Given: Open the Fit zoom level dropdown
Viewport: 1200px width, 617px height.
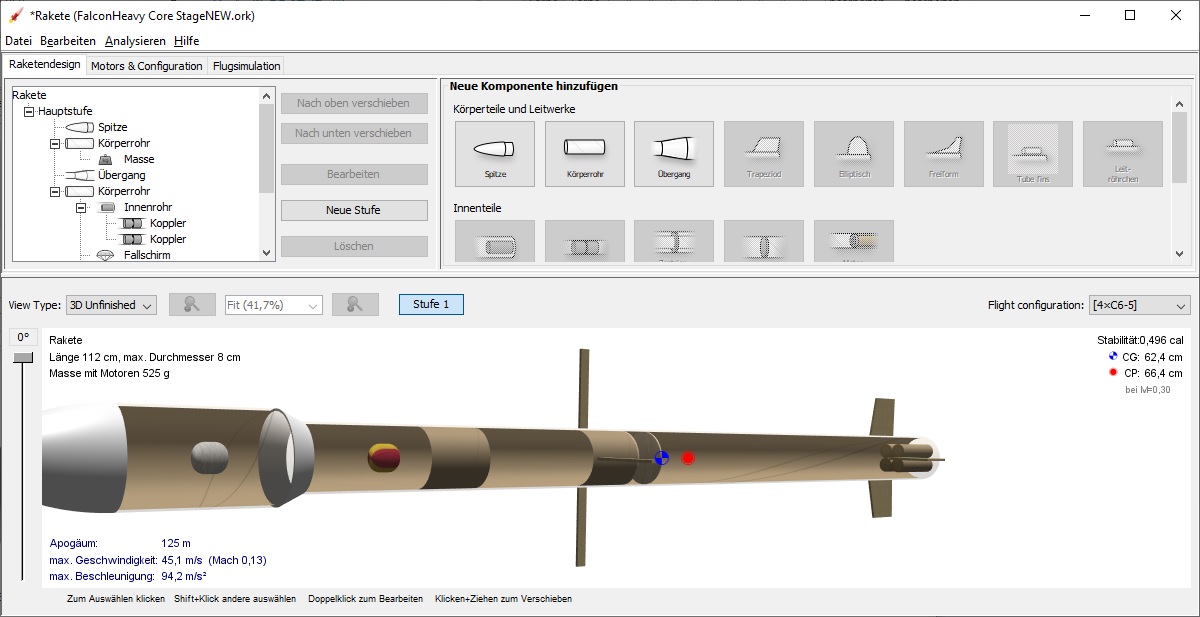Looking at the screenshot, I should tap(274, 305).
